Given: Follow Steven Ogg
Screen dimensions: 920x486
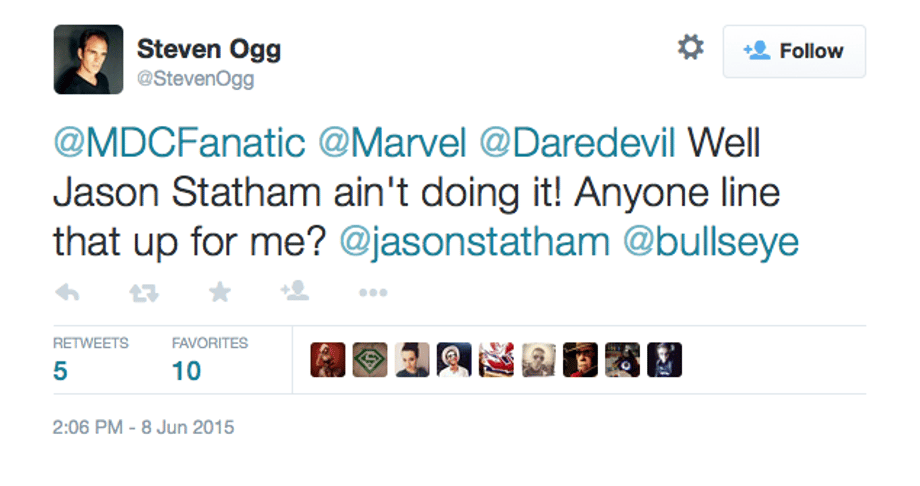Looking at the screenshot, I should (794, 51).
